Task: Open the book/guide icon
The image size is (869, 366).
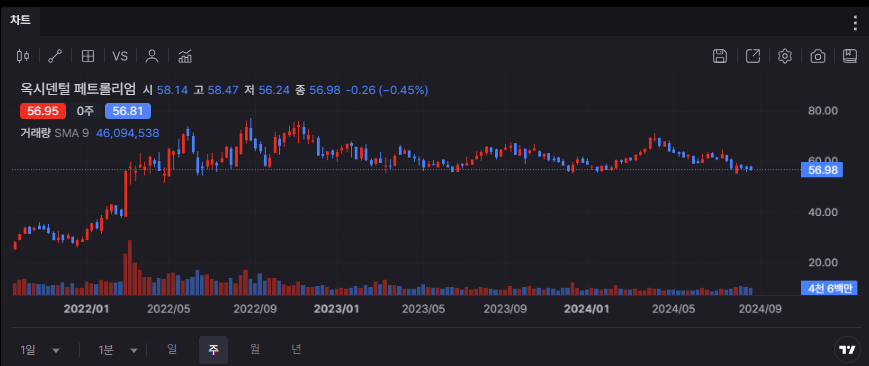Action: tap(850, 56)
